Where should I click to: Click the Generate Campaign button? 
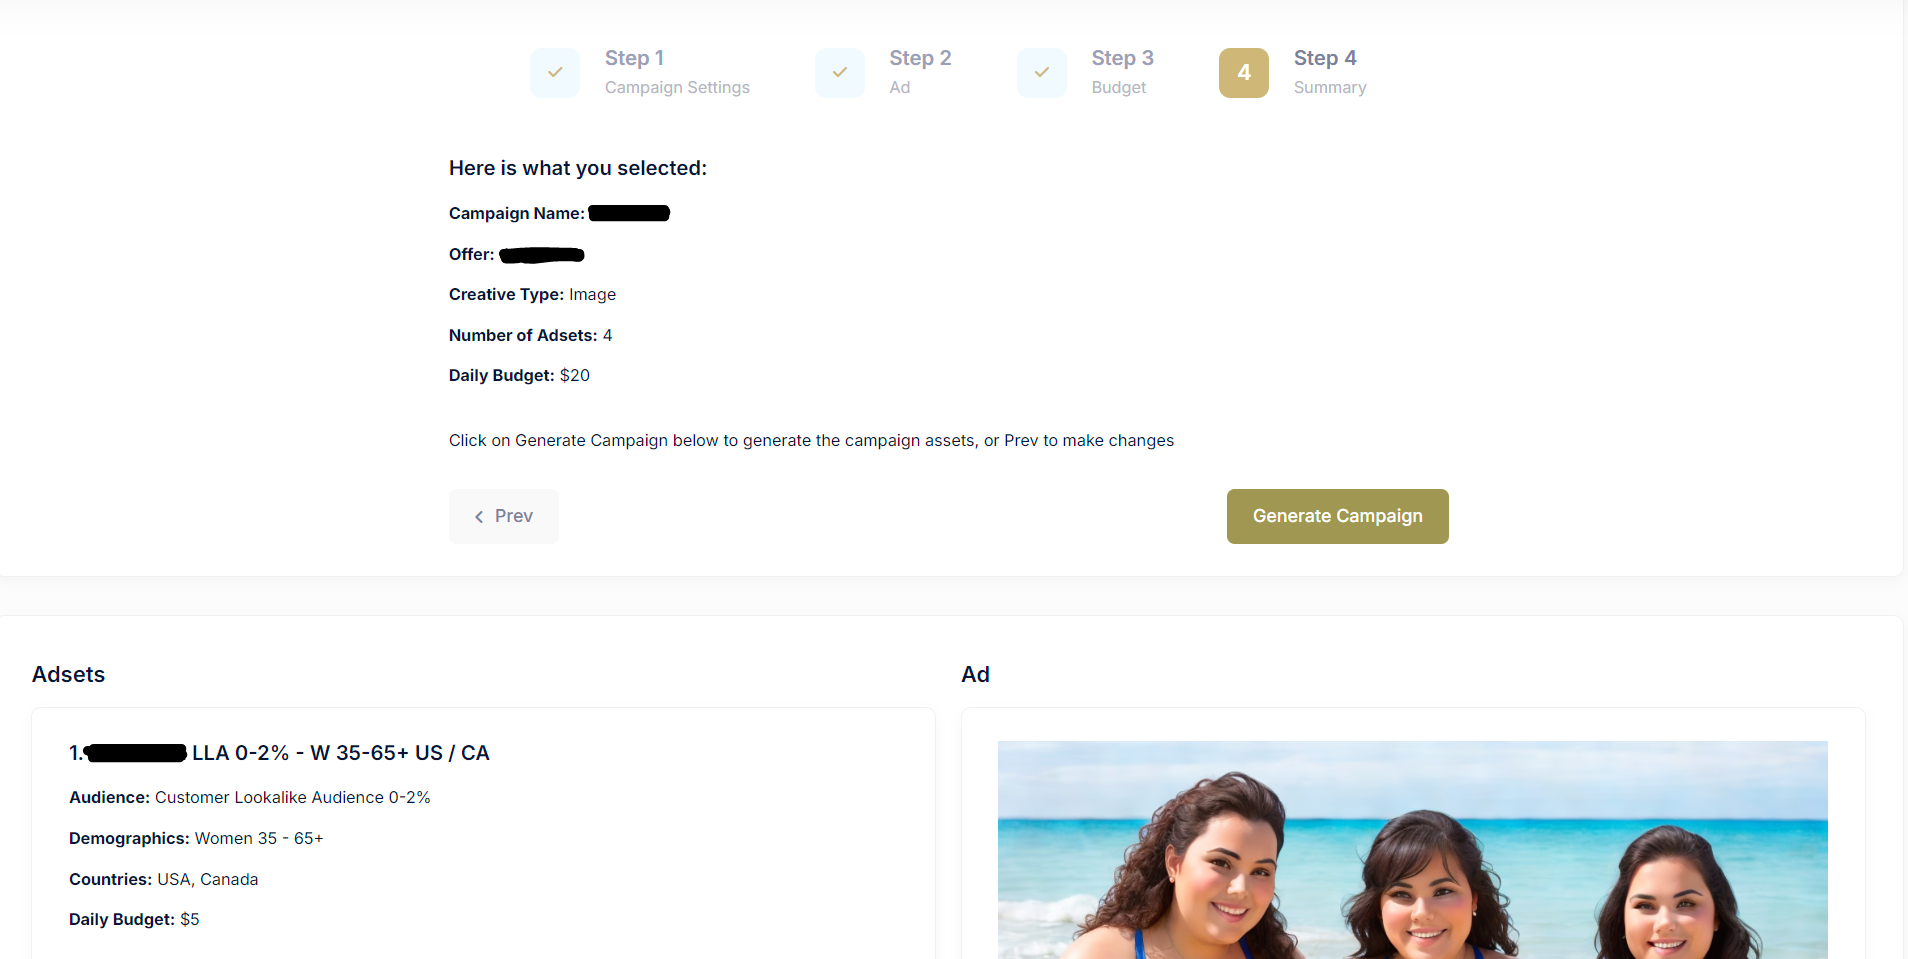tap(1338, 516)
